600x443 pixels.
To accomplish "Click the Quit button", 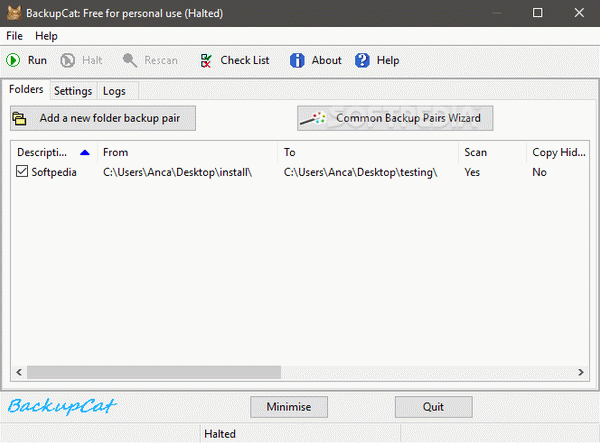I will [x=434, y=407].
